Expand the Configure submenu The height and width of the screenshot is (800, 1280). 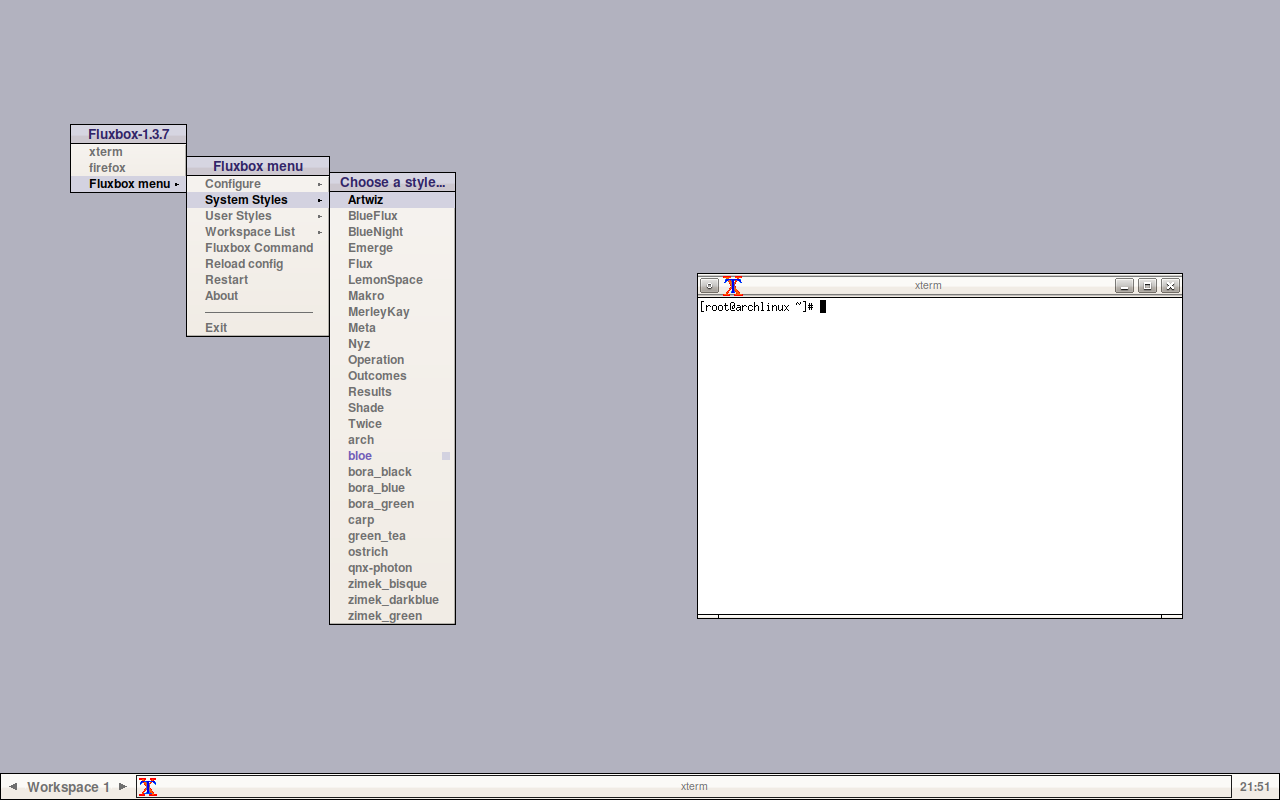pyautogui.click(x=258, y=184)
